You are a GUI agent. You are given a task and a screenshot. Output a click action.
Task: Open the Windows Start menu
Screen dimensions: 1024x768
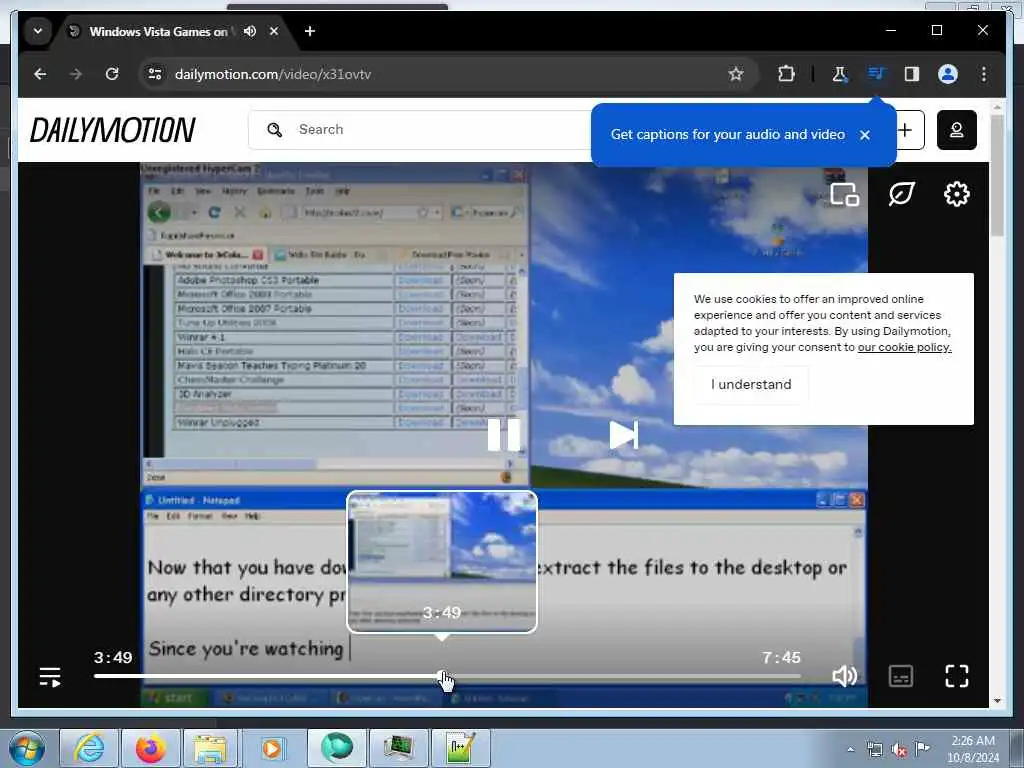27,748
